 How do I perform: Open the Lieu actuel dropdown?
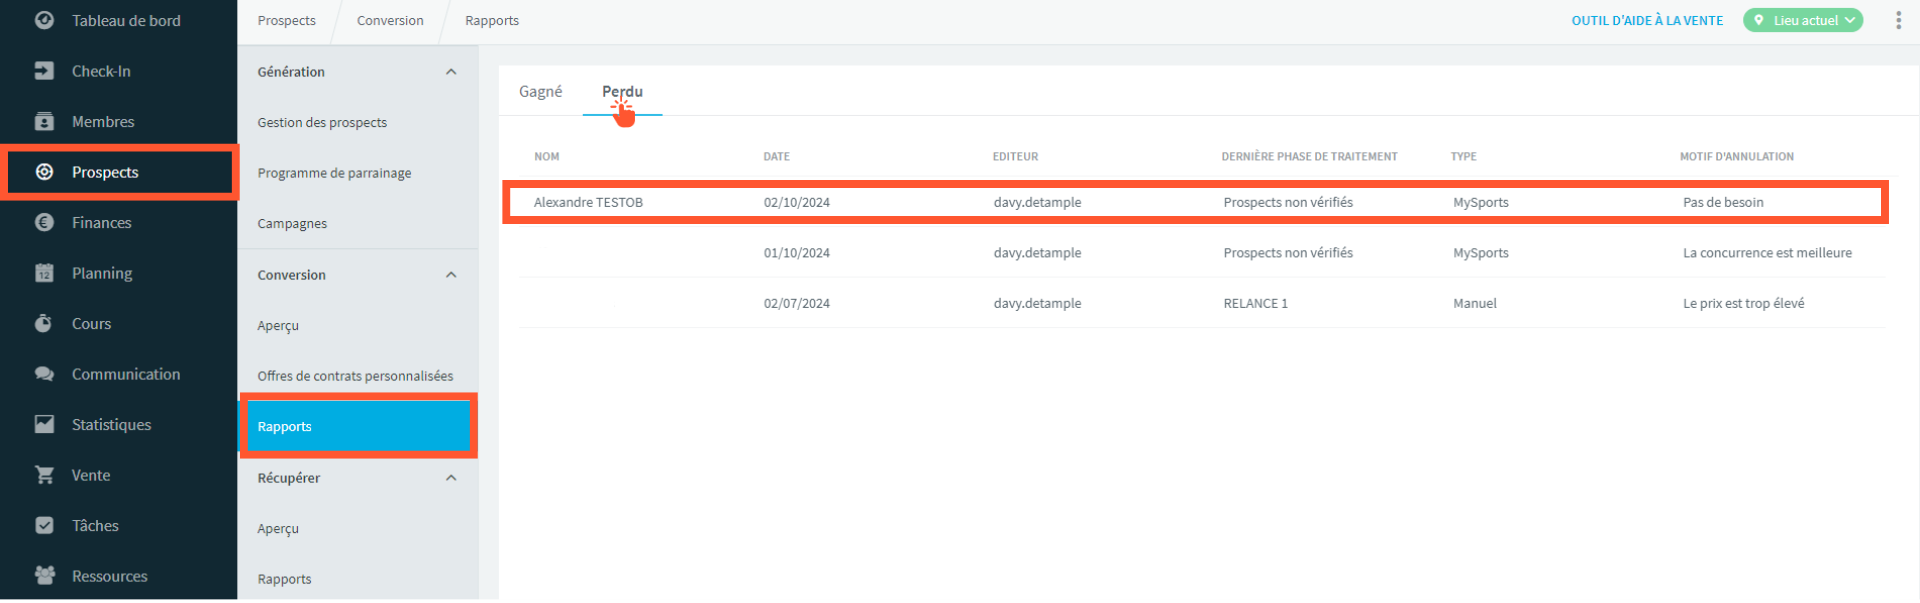(x=1803, y=20)
